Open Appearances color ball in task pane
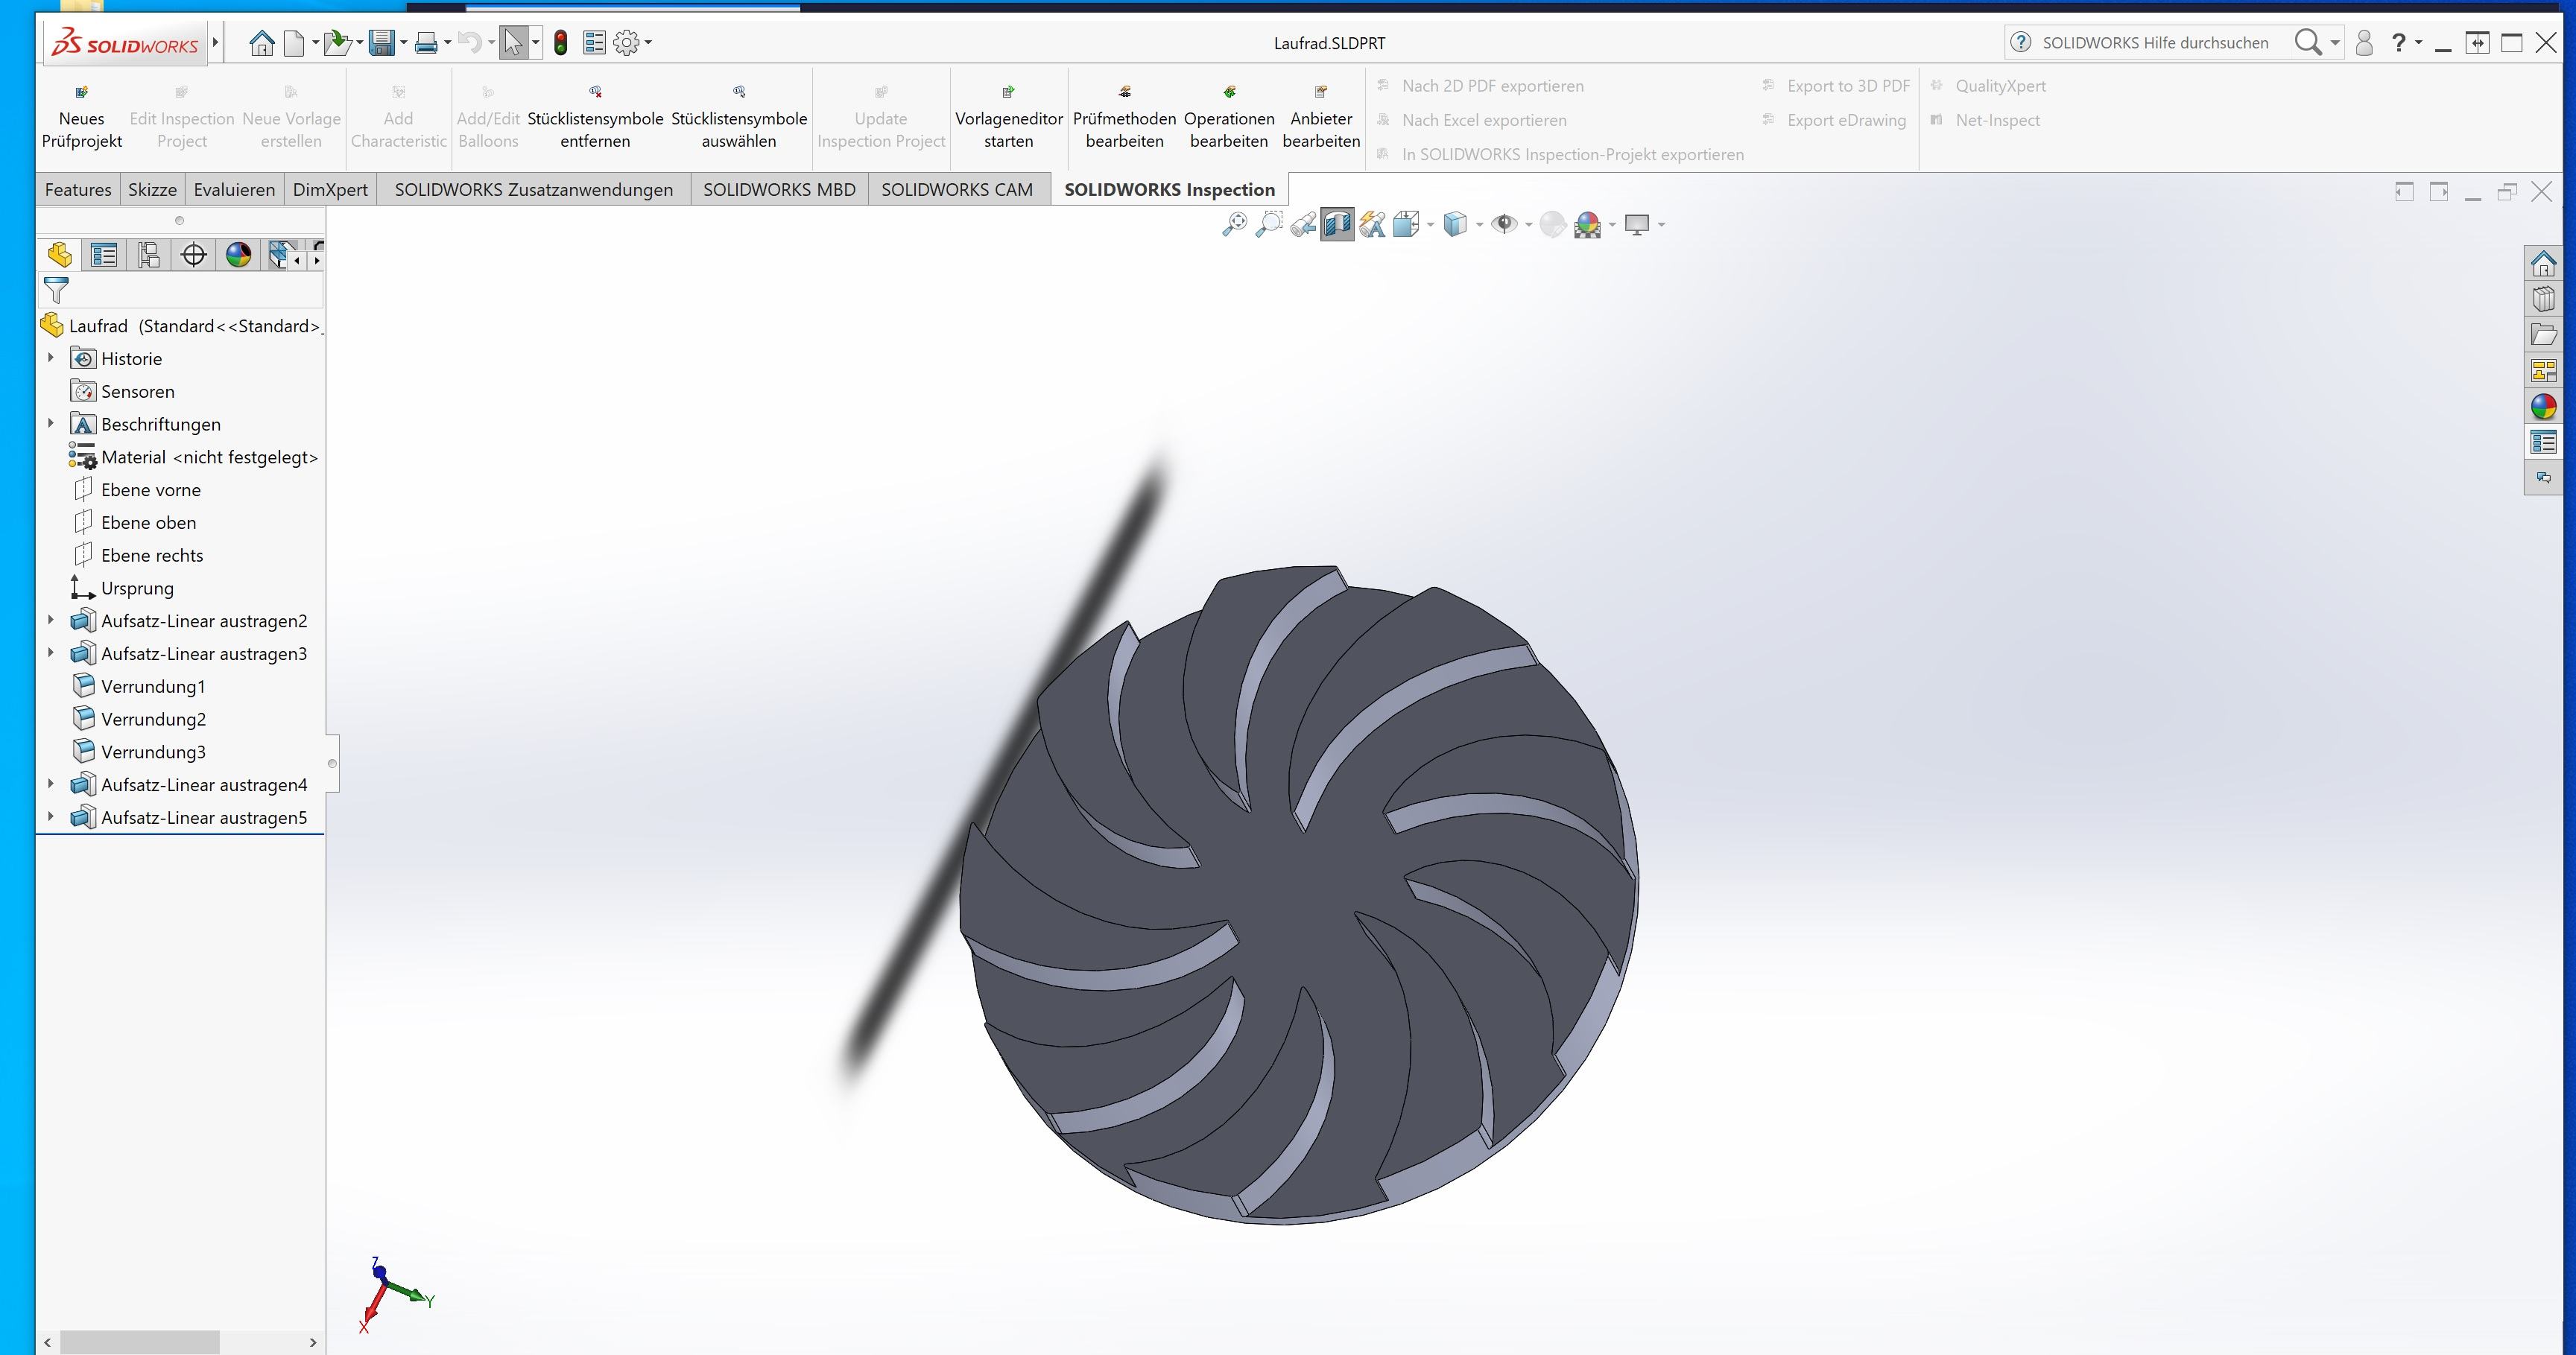The image size is (2576, 1355). tap(2544, 407)
